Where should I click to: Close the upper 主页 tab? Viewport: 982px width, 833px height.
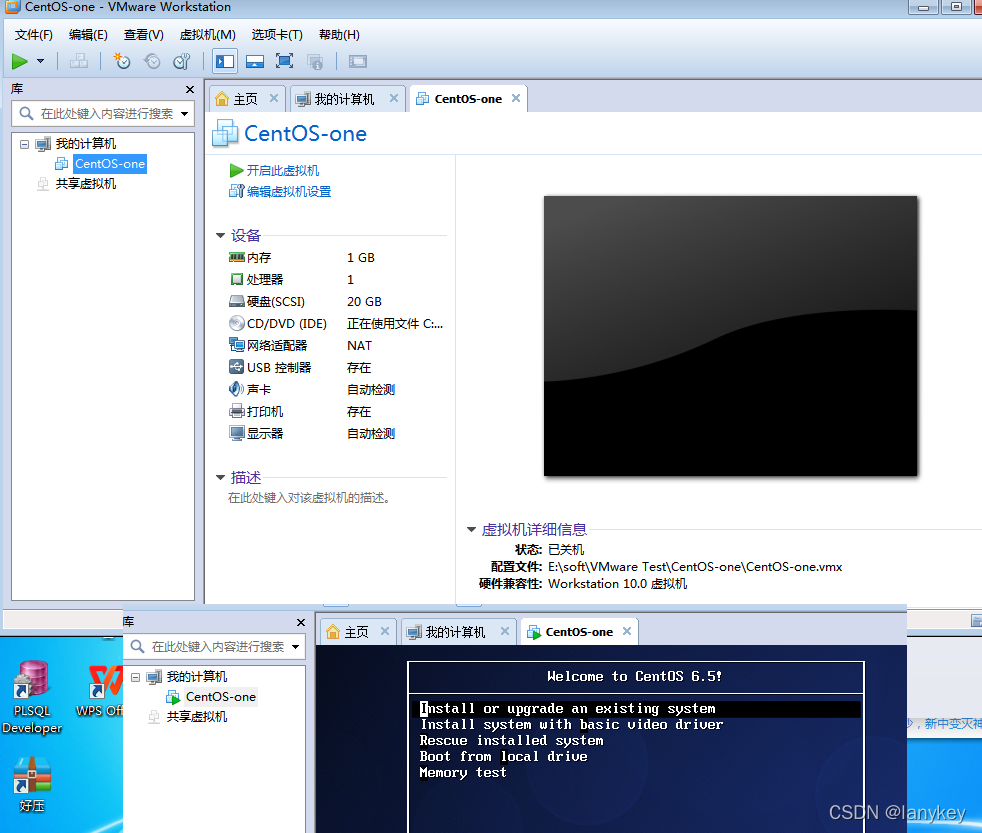click(274, 98)
